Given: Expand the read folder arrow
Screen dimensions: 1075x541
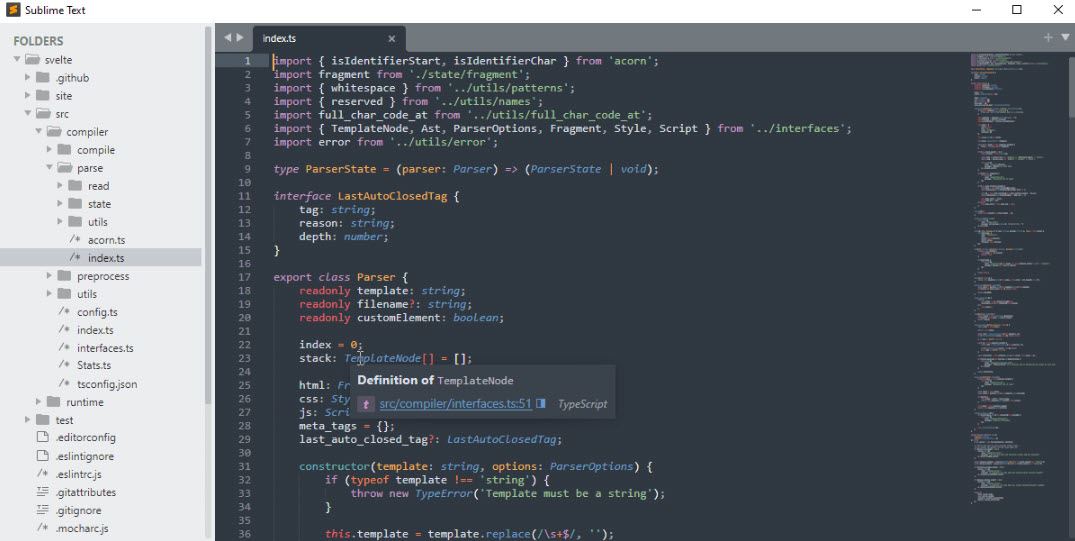Looking at the screenshot, I should pyautogui.click(x=60, y=186).
